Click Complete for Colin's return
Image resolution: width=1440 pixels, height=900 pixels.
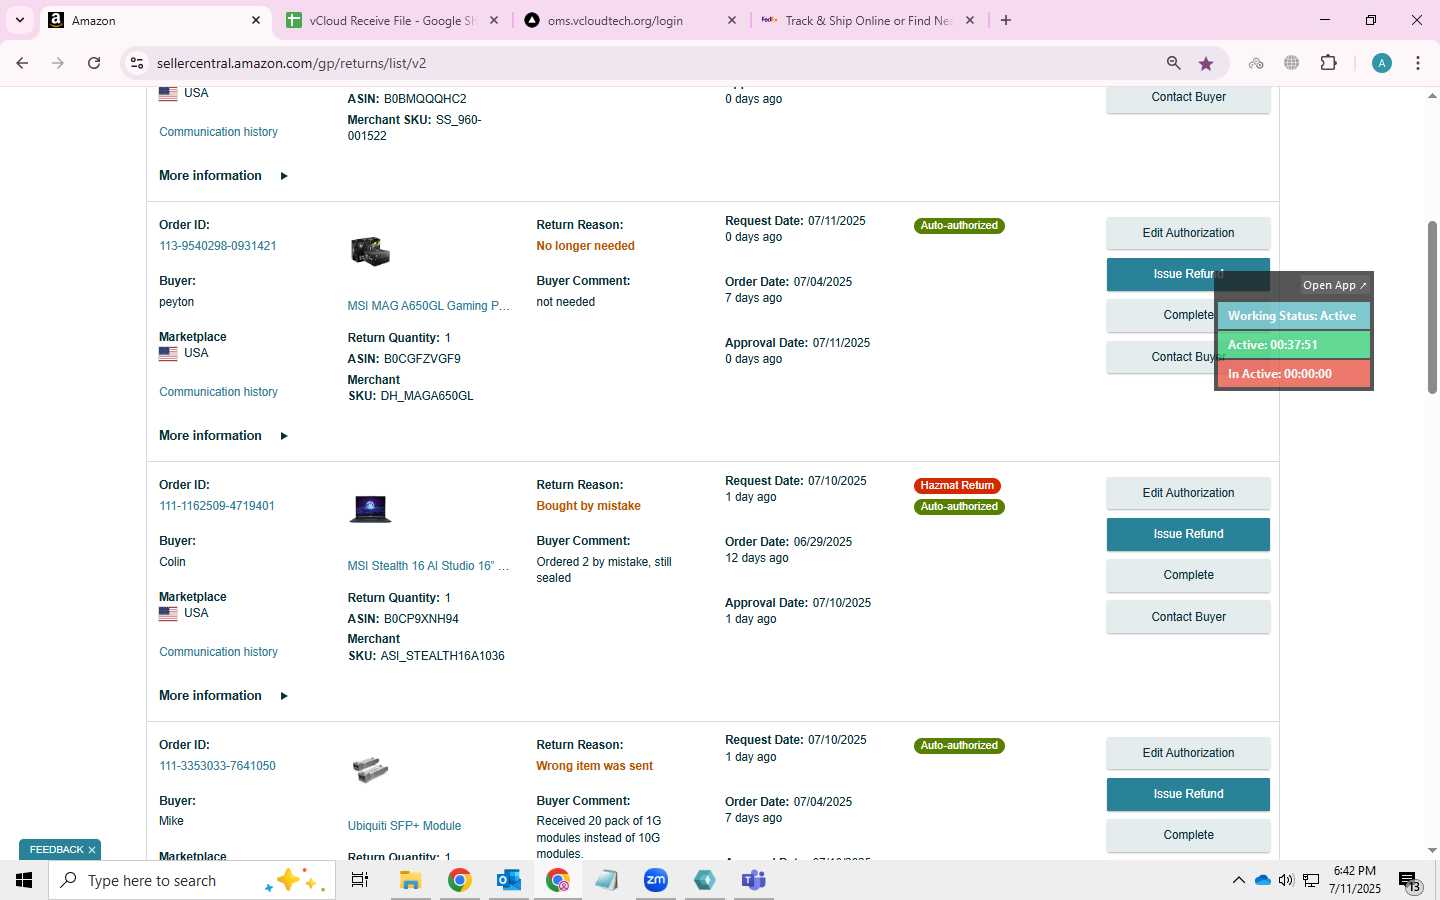click(1188, 575)
